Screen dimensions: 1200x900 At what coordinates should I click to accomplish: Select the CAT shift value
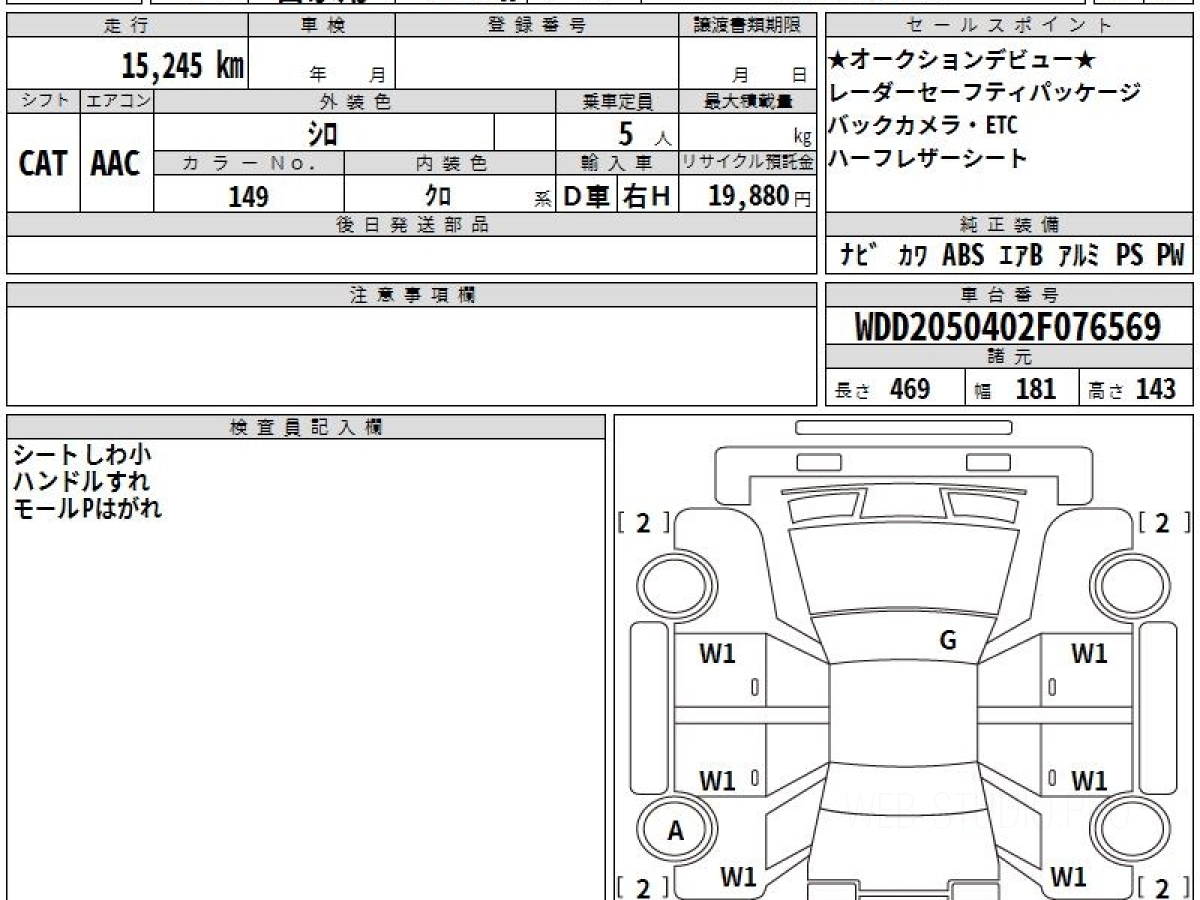tap(43, 163)
